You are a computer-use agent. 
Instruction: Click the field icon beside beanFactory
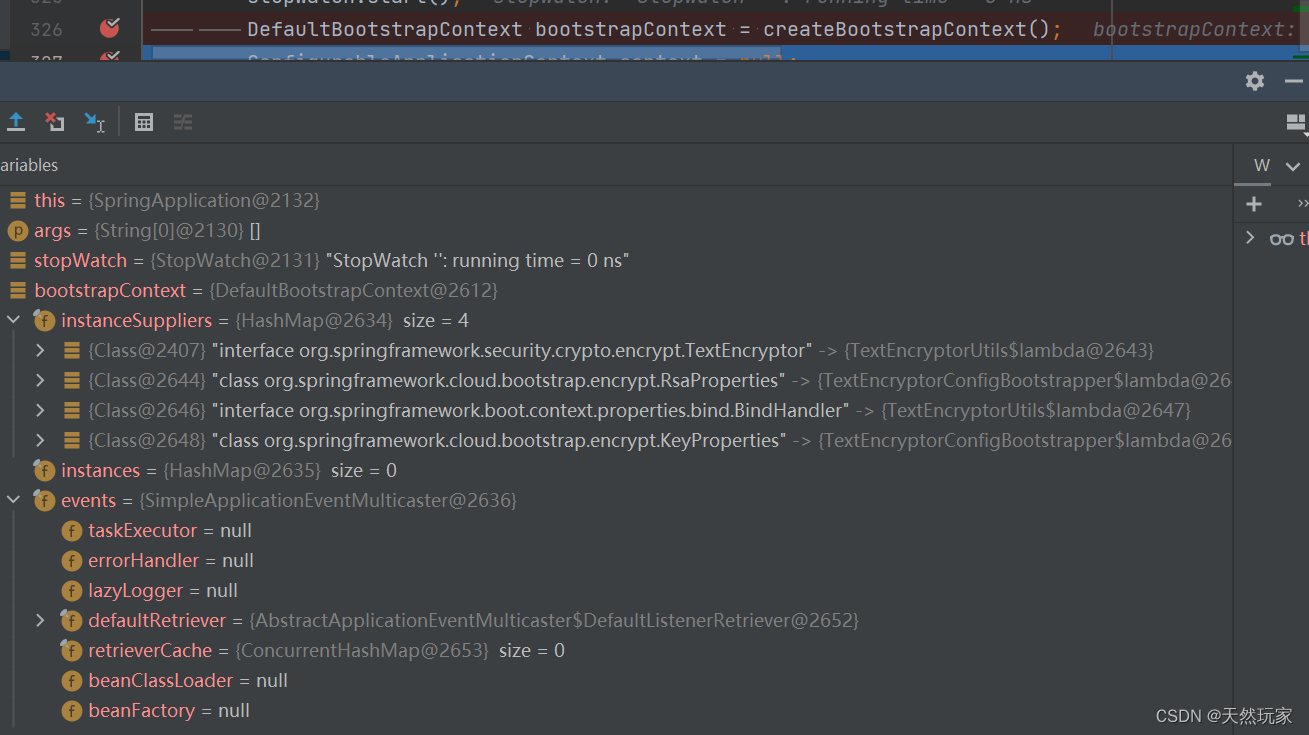[71, 710]
